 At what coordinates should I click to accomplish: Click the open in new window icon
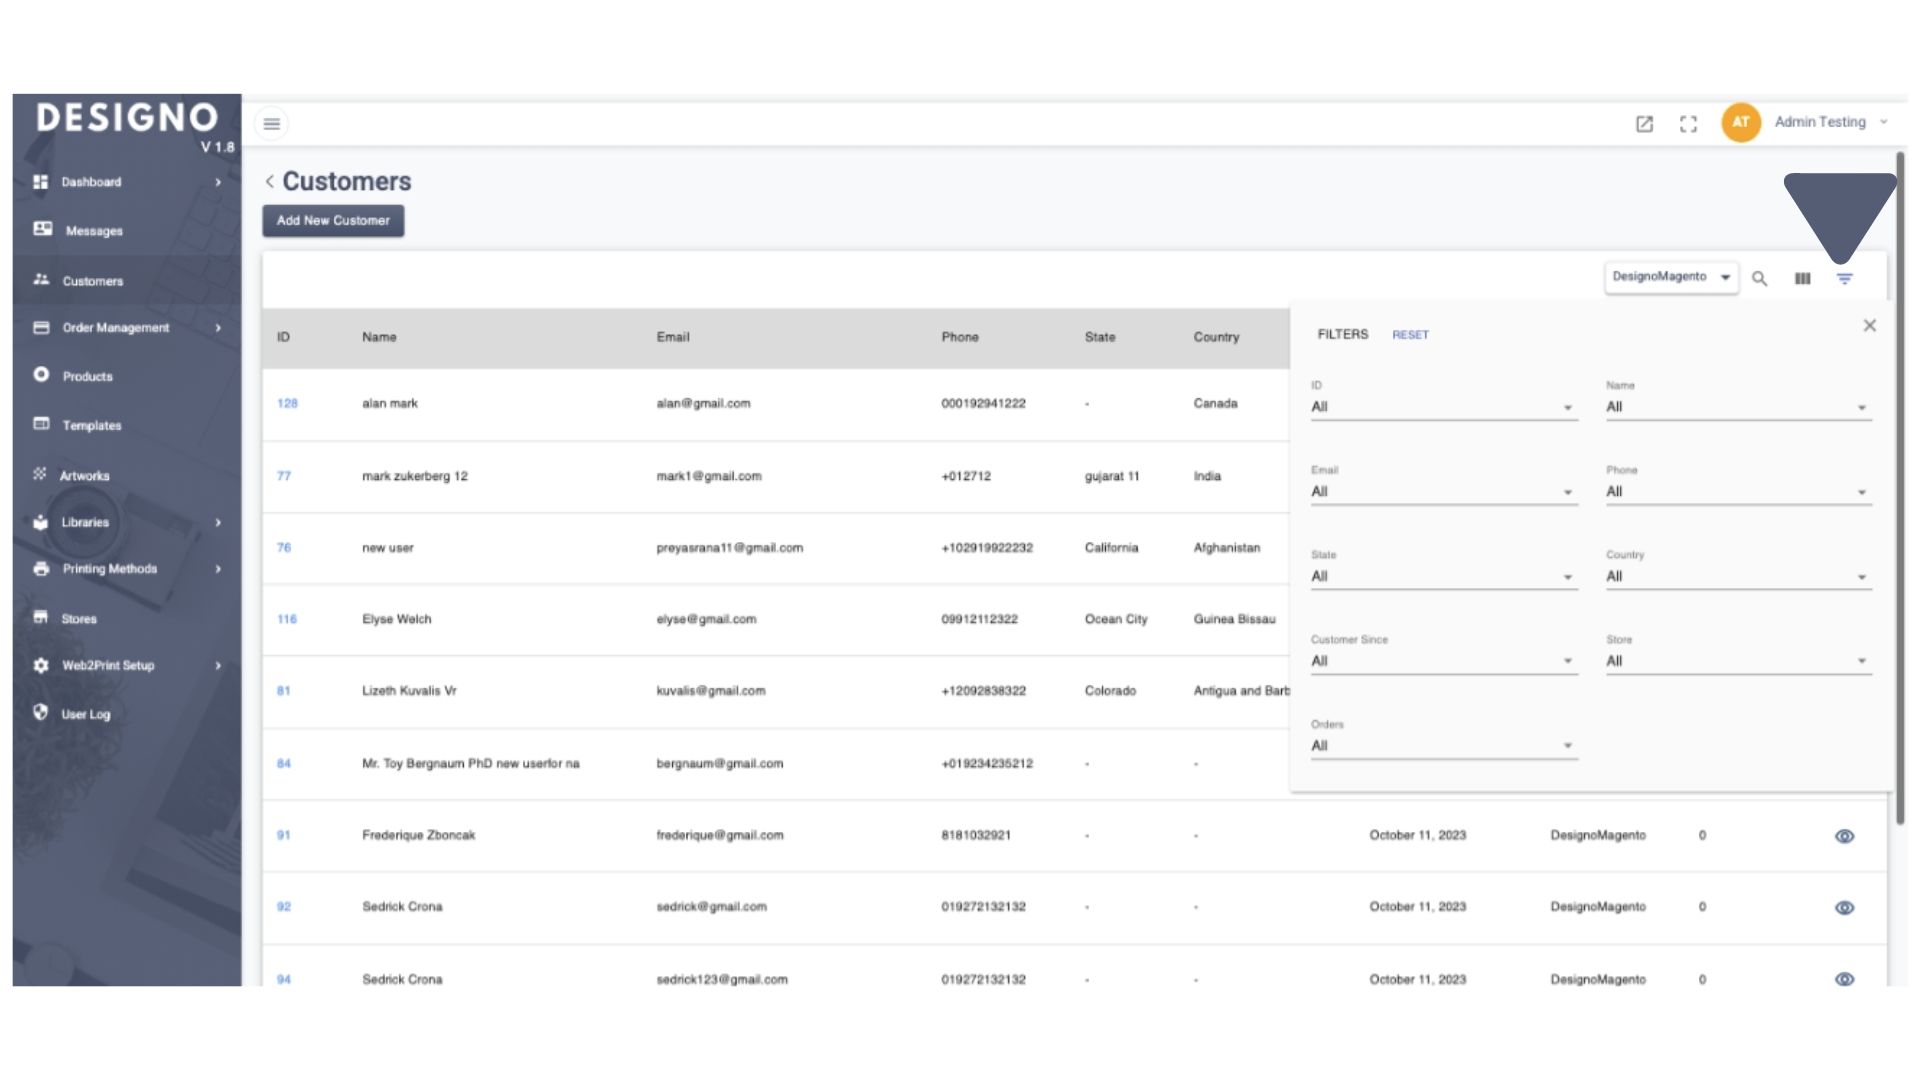(x=1644, y=124)
